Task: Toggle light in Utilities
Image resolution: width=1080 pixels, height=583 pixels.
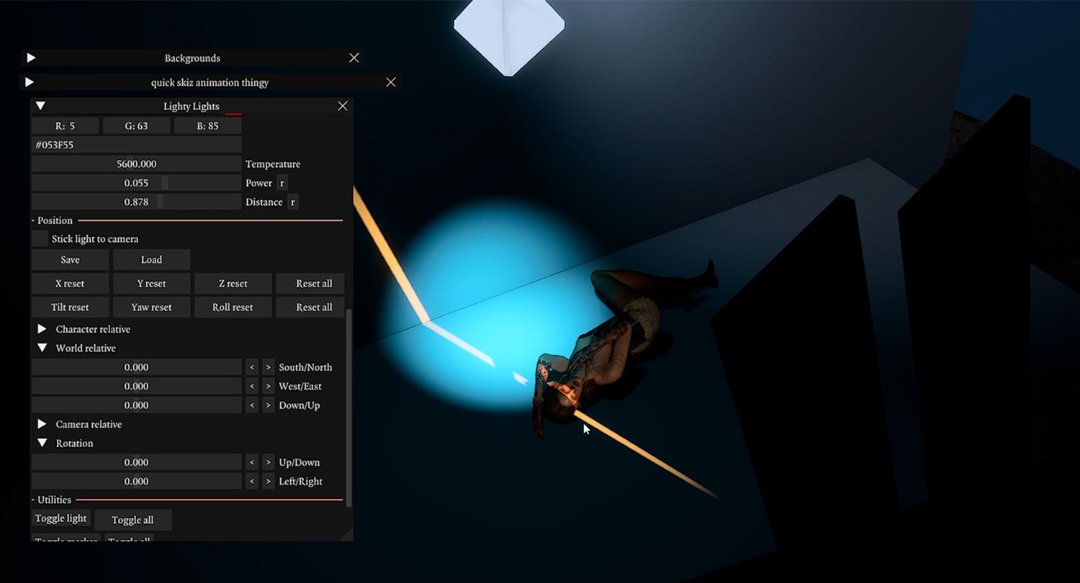Action: (61, 519)
